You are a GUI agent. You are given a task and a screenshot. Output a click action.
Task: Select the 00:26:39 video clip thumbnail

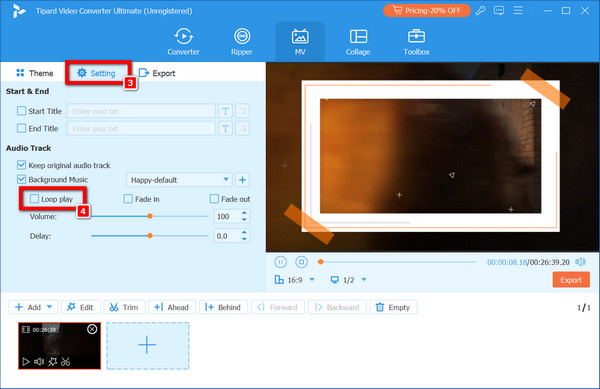(x=59, y=345)
